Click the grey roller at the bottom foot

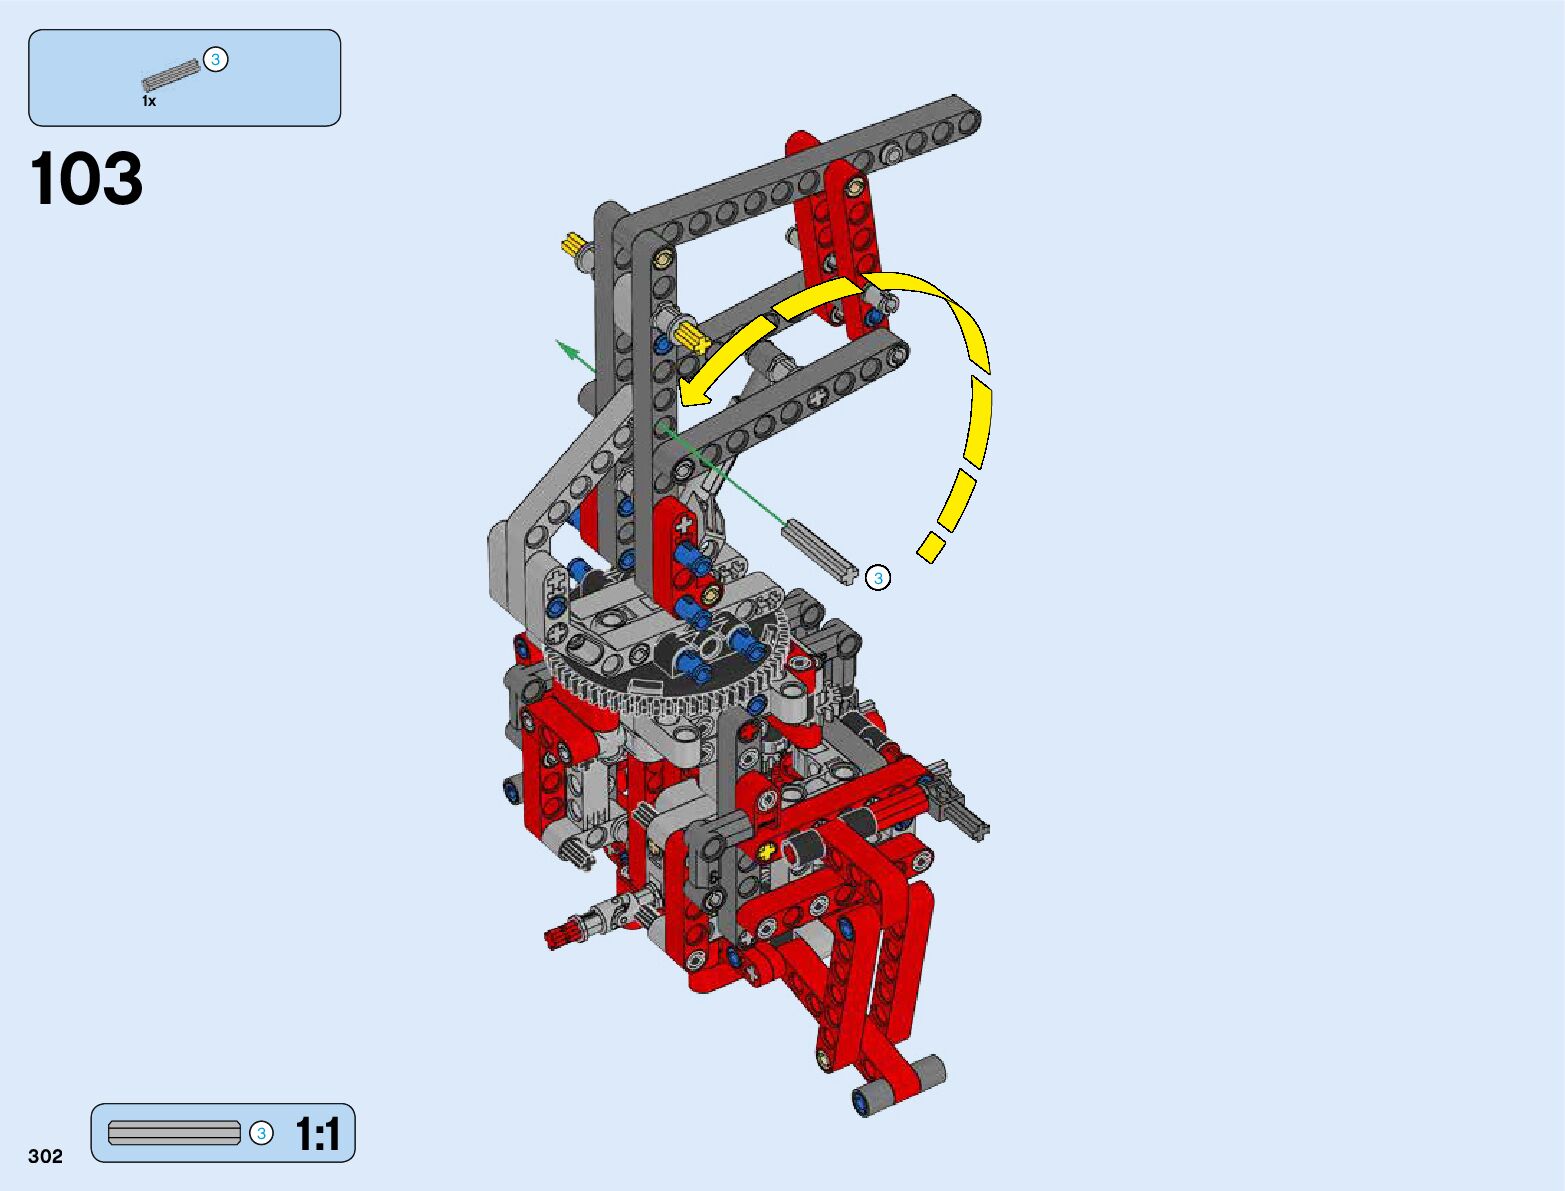[928, 1071]
